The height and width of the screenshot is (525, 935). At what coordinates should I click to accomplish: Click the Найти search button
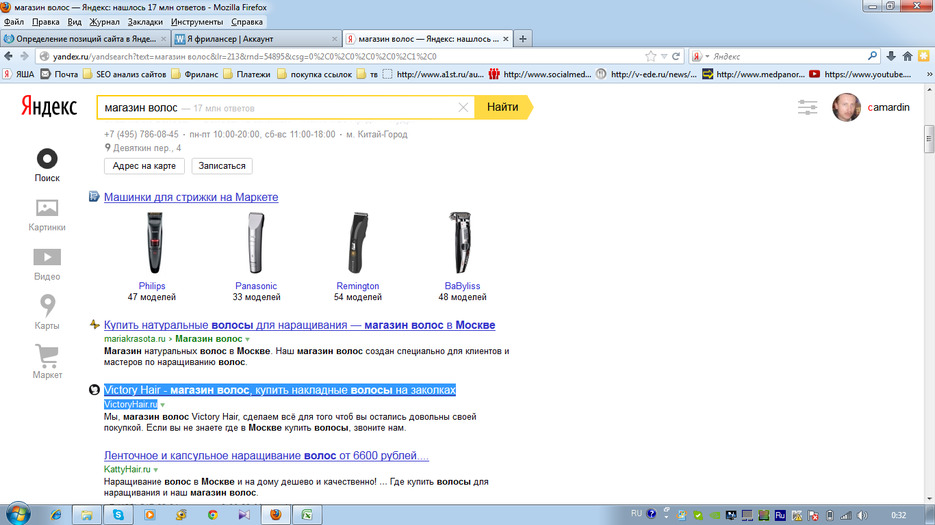503,107
